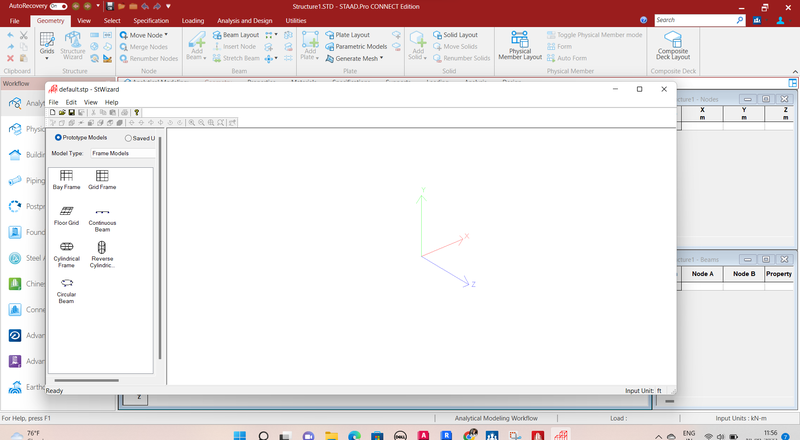Switch to the Specification ribbon tab
The image size is (800, 440).
coord(151,21)
